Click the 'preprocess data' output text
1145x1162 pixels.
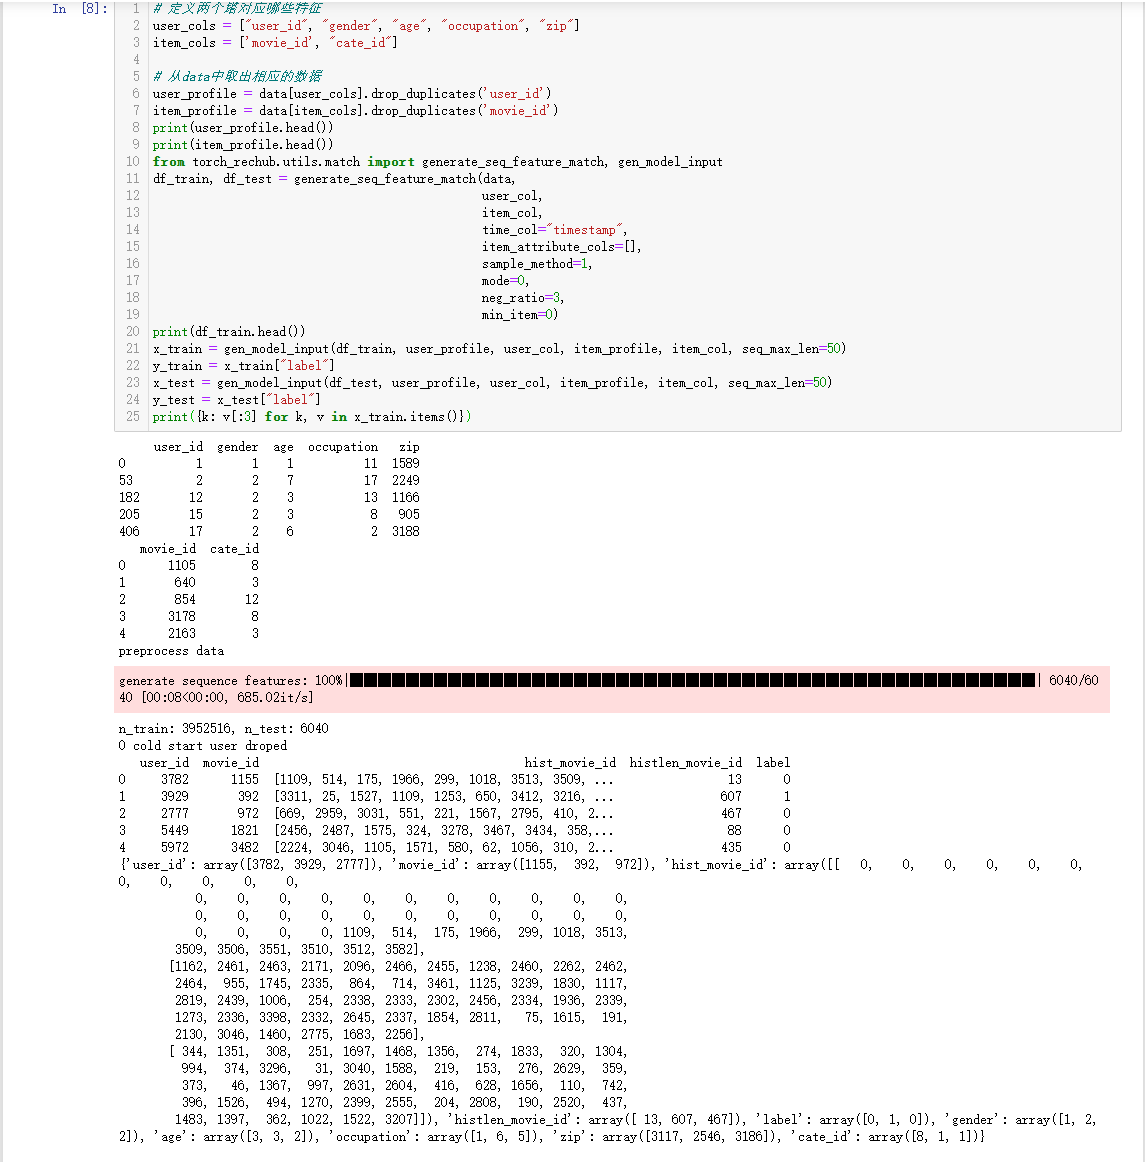click(171, 651)
